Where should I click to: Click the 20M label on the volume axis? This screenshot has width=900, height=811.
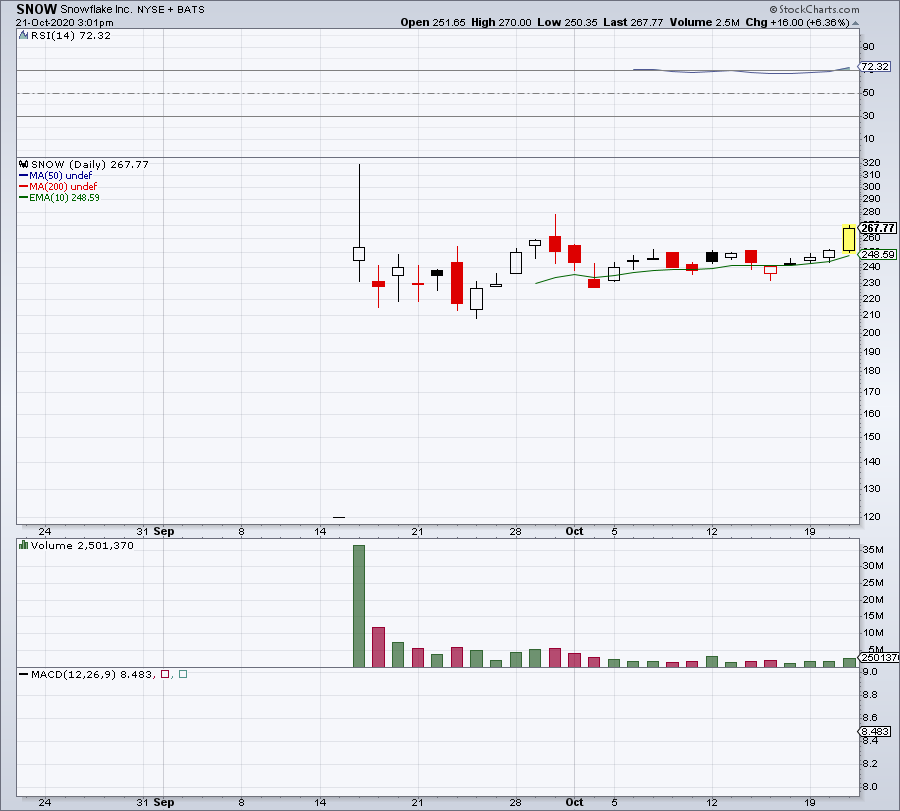(x=872, y=599)
